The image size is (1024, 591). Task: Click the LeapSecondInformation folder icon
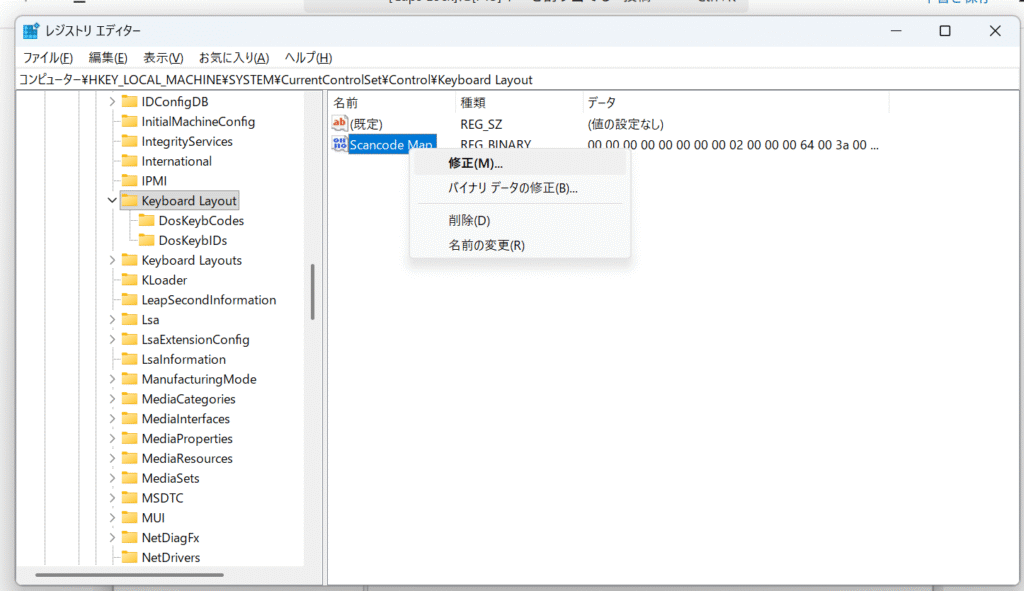(x=129, y=300)
